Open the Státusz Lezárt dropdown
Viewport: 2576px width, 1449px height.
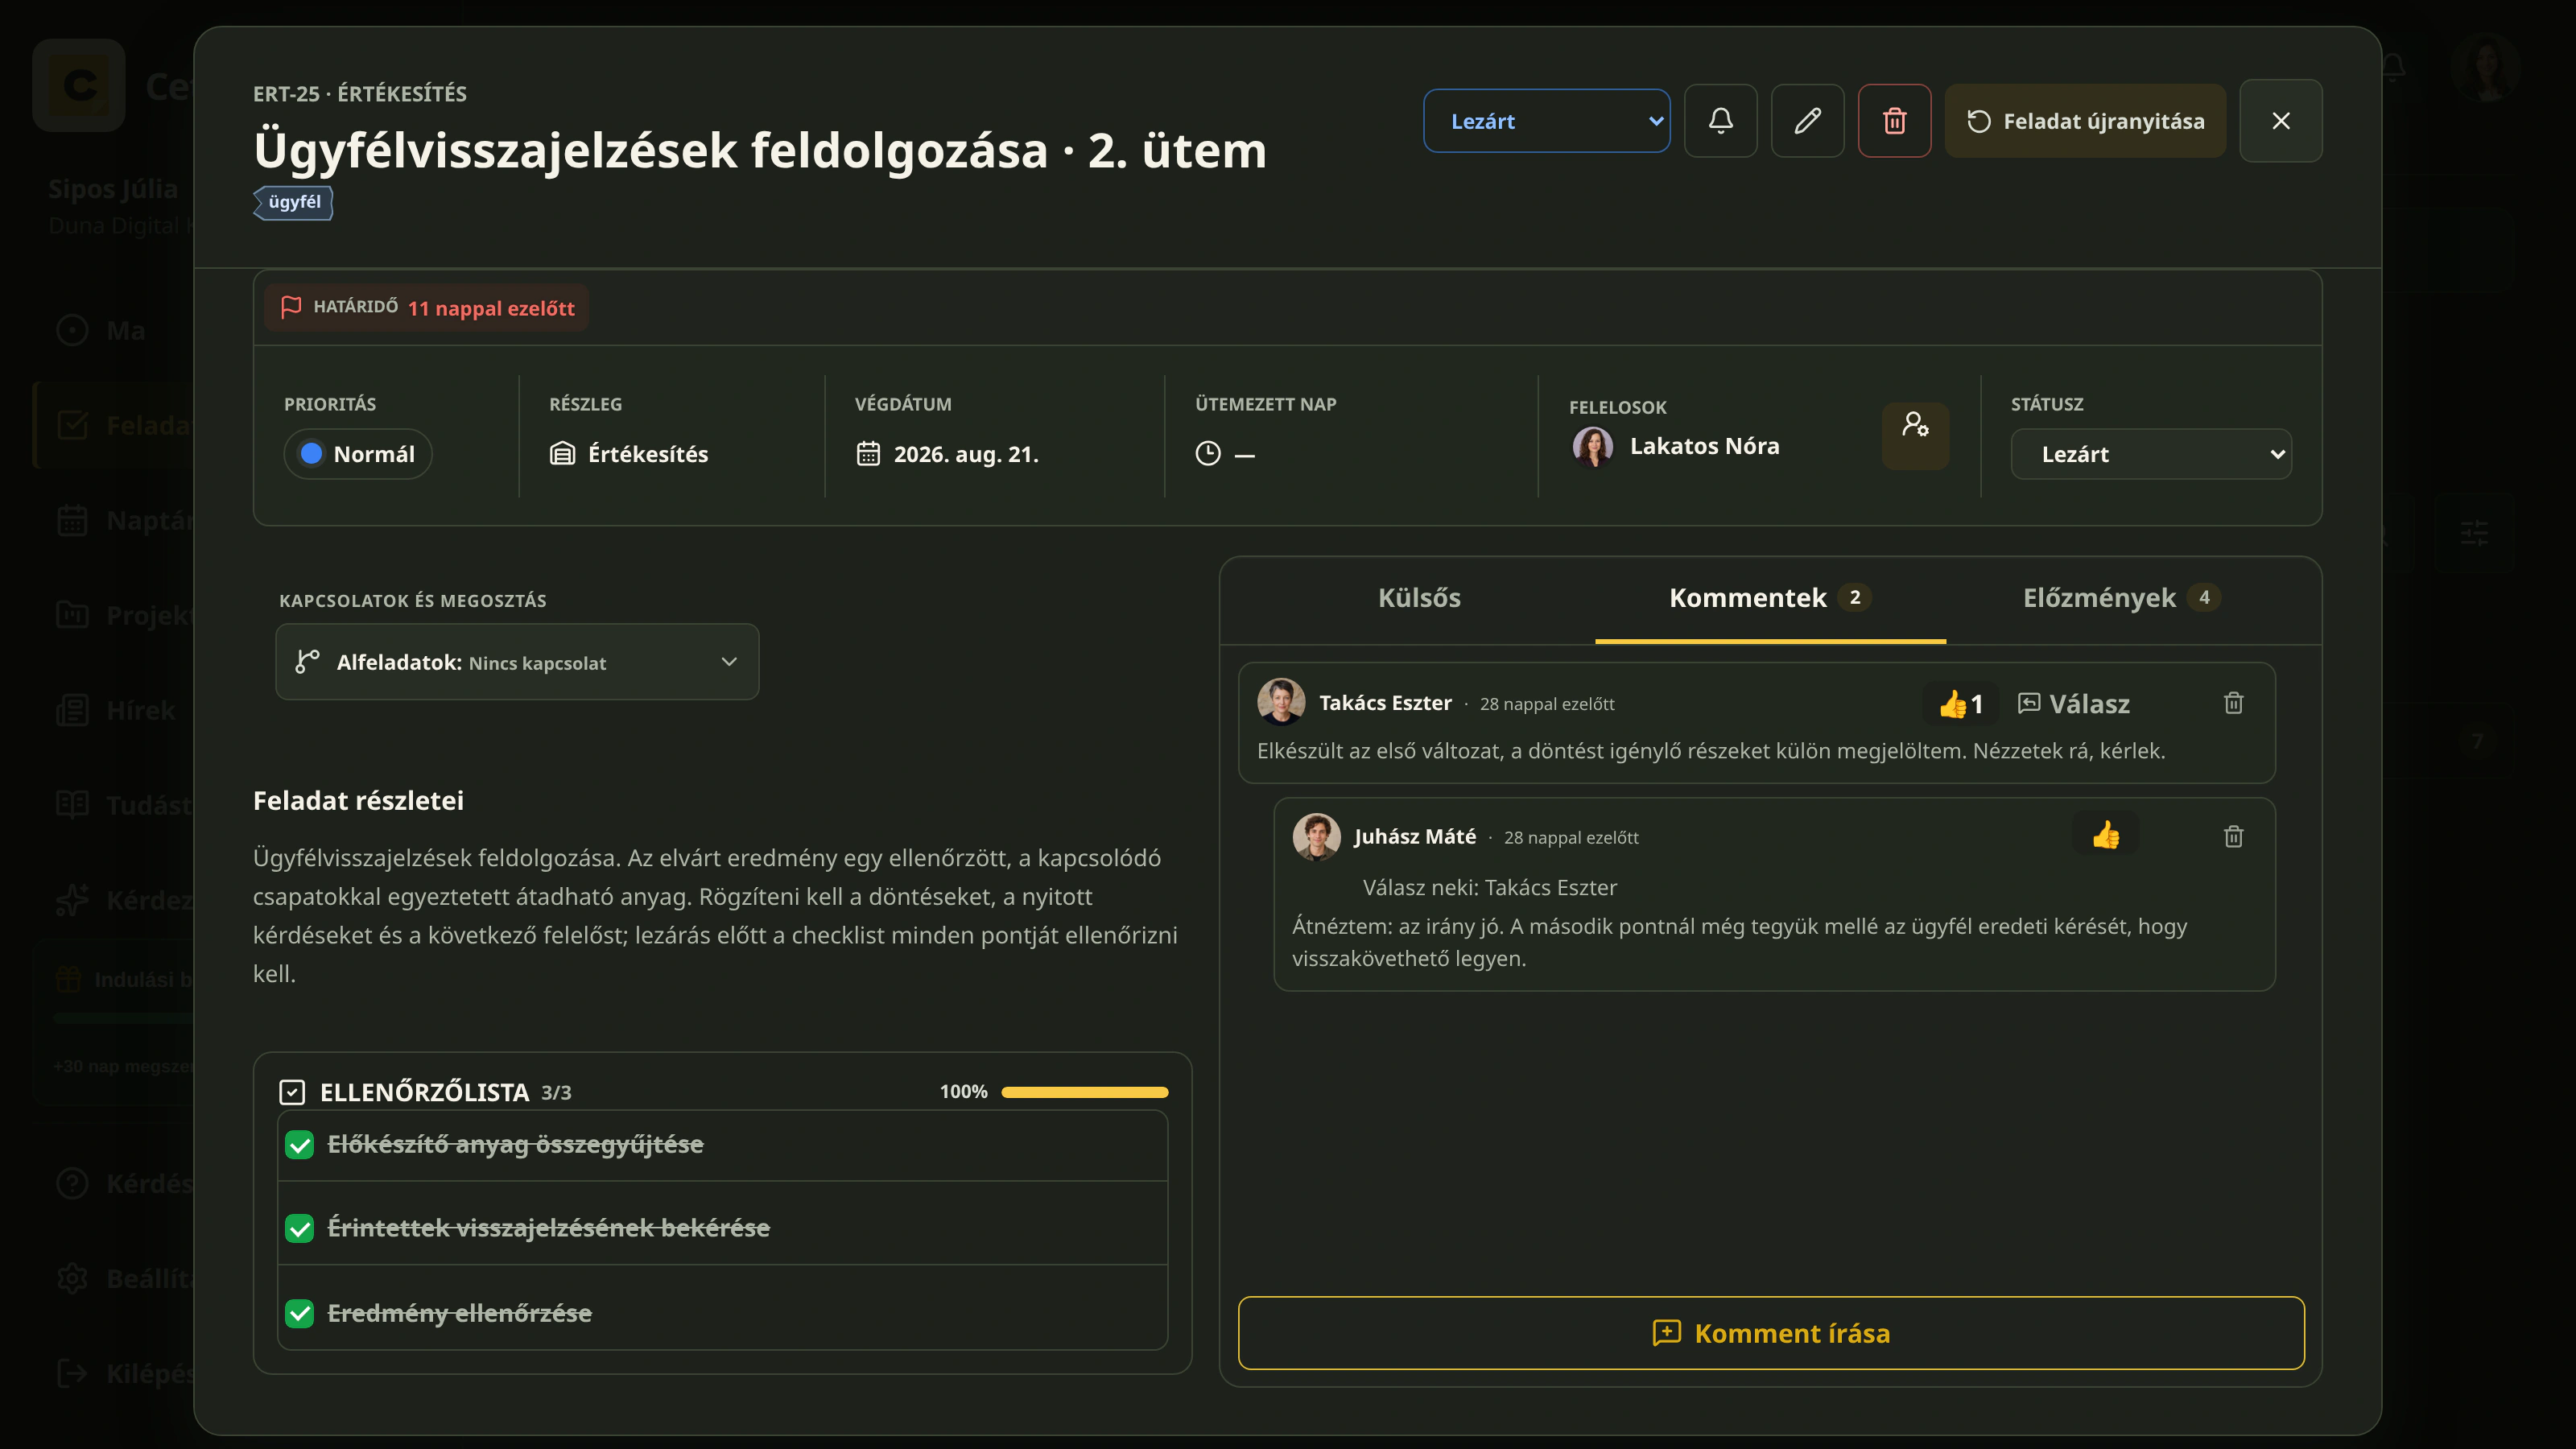click(2151, 454)
